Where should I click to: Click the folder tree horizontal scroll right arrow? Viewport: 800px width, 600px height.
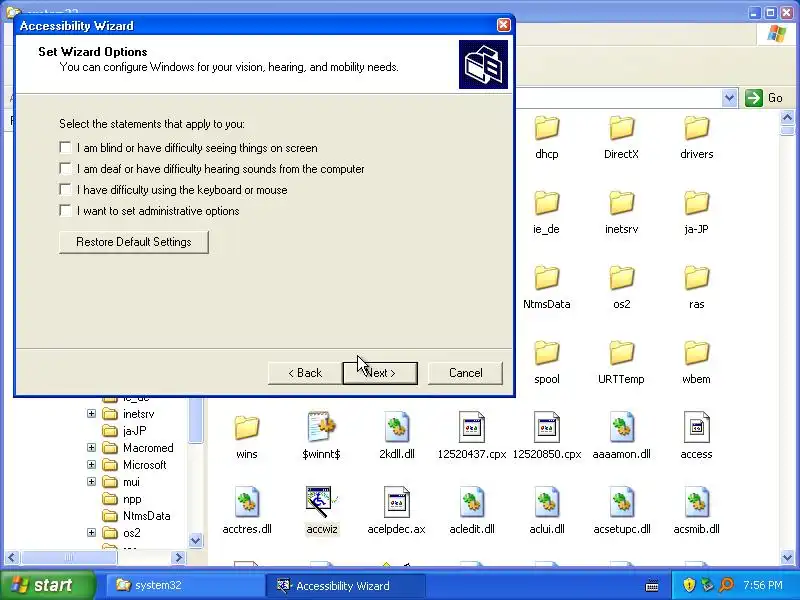[178, 558]
